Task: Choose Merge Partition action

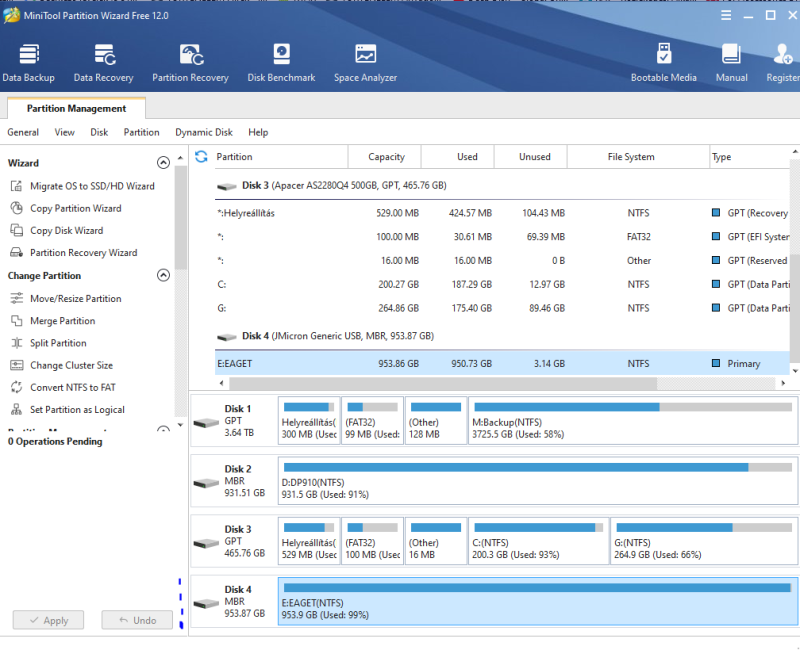Action: 63,320
